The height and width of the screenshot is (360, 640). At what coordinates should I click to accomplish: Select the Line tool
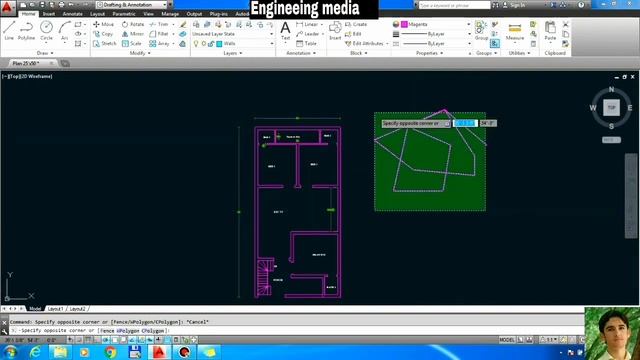click(9, 31)
